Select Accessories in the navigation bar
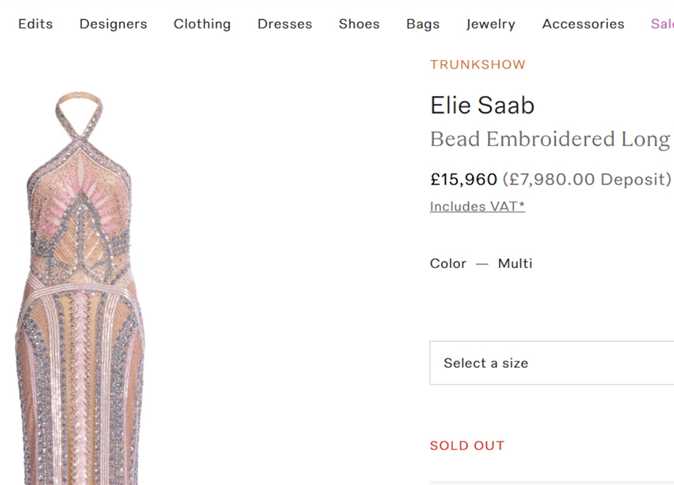The height and width of the screenshot is (485, 674). 583,24
